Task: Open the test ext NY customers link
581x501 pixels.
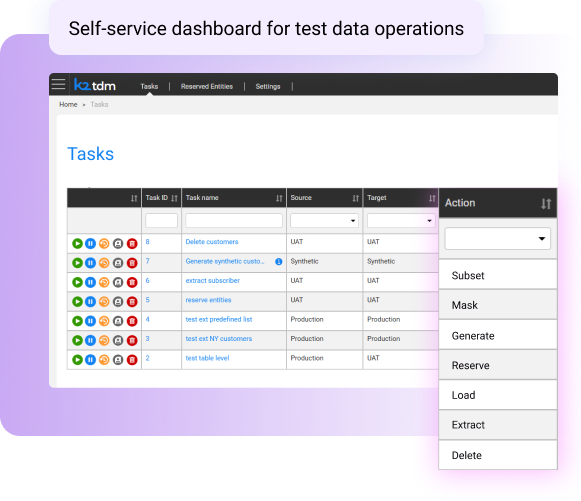Action: click(x=219, y=338)
